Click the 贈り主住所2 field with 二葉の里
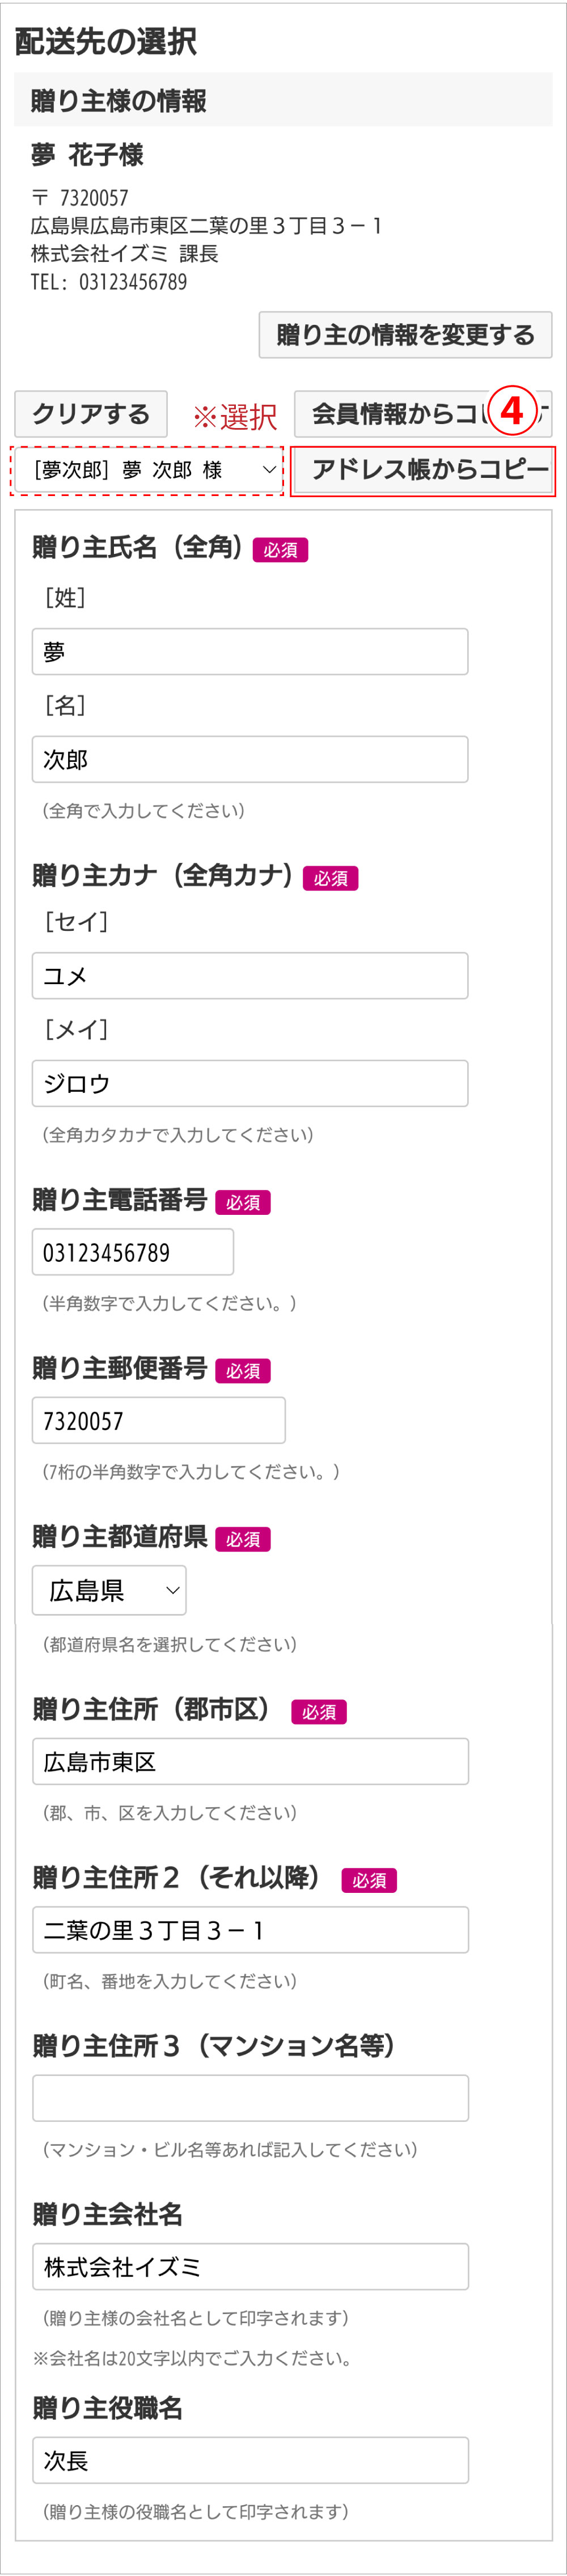This screenshot has width=567, height=2576. [x=250, y=1930]
